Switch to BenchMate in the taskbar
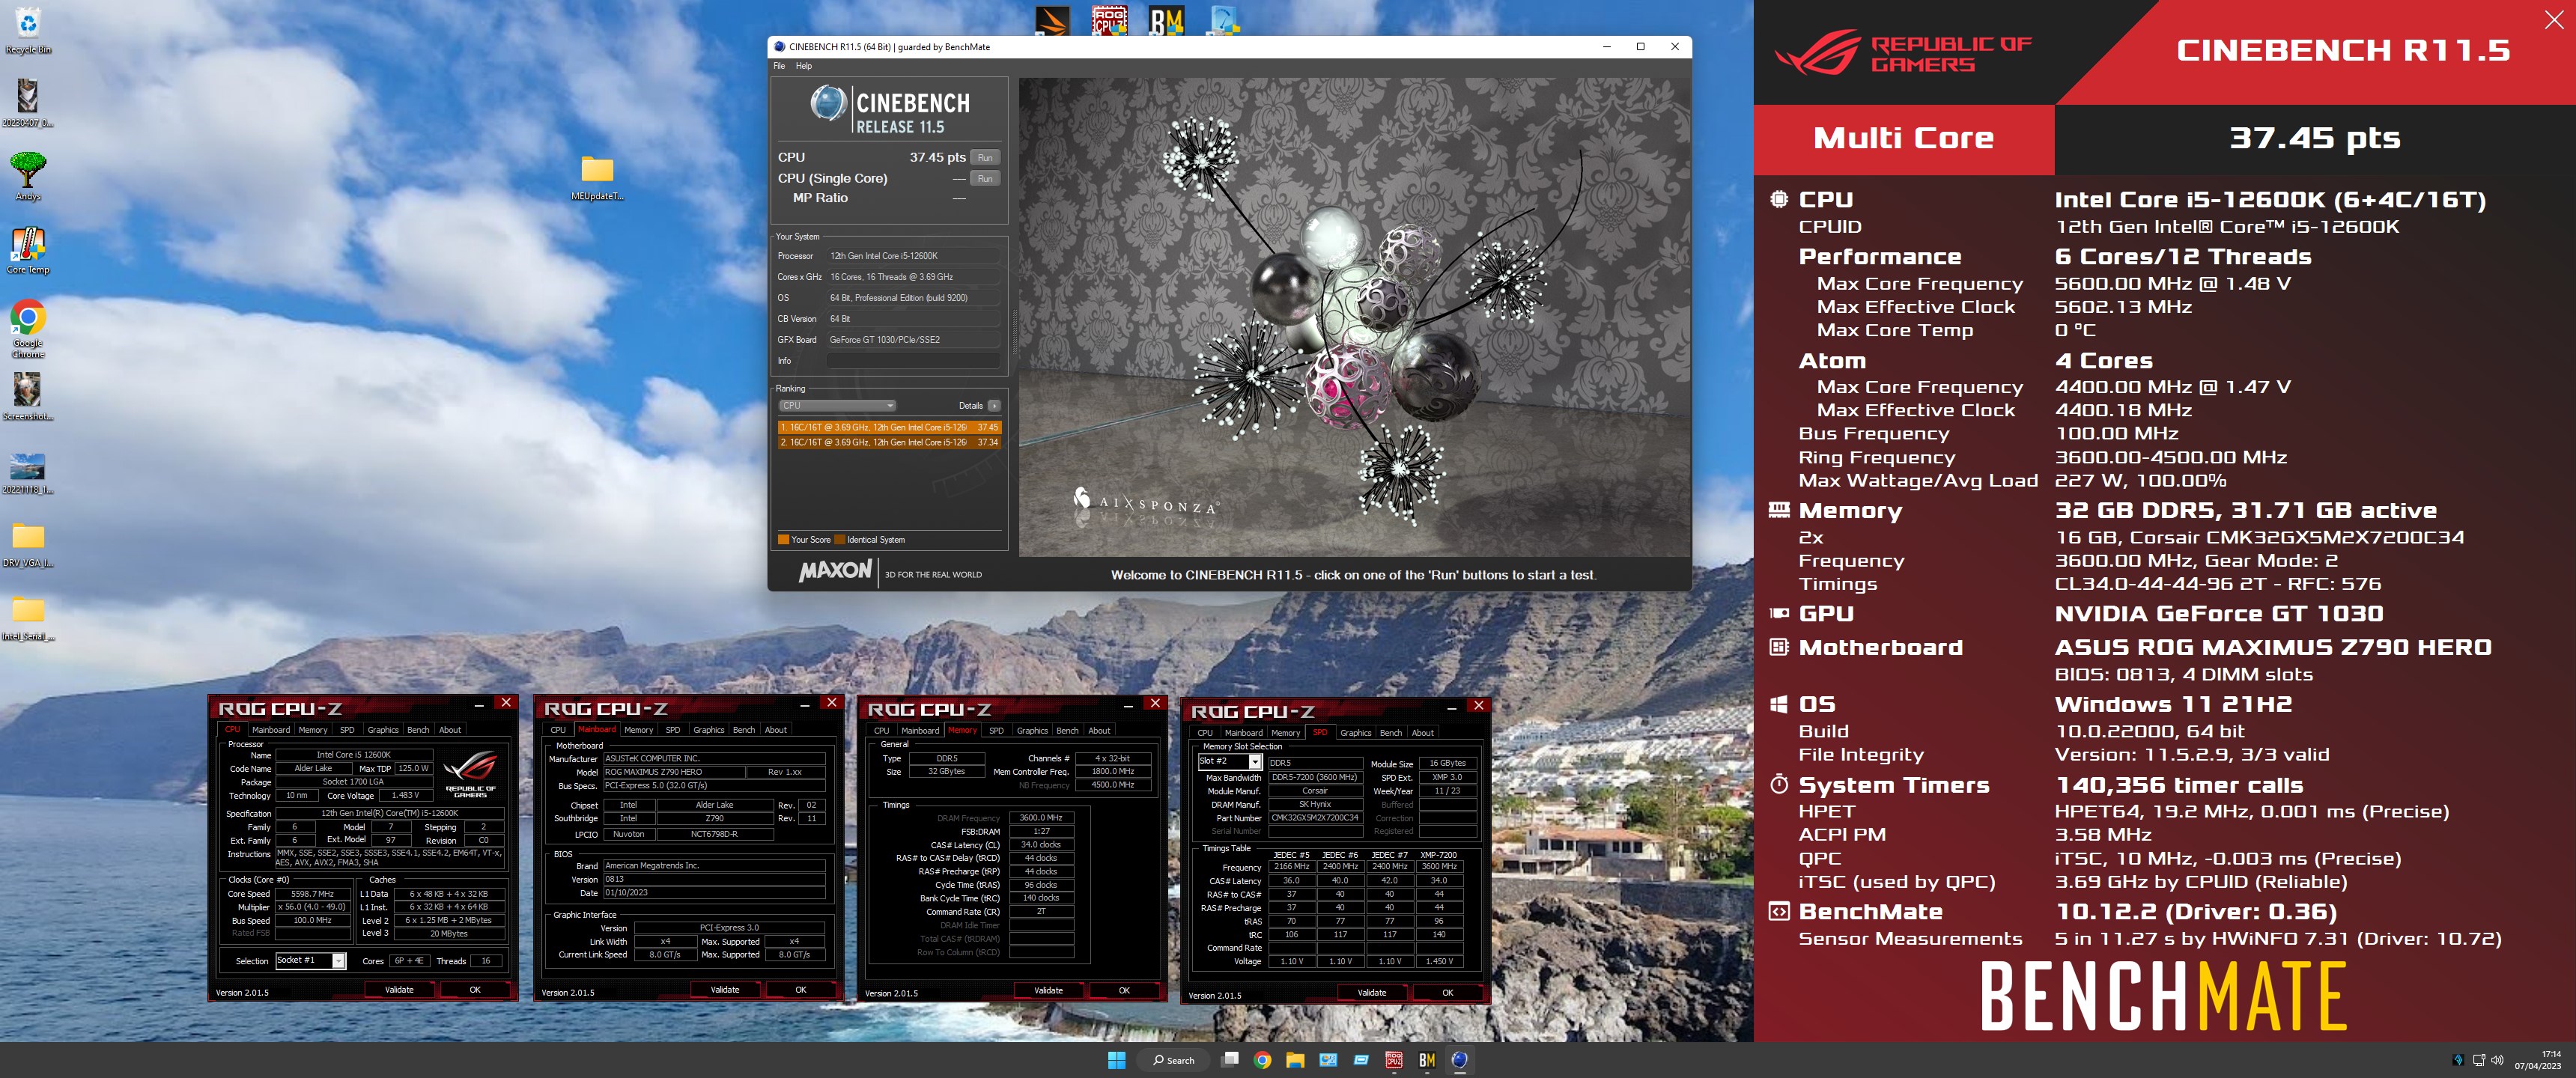This screenshot has width=2576, height=1078. [x=1427, y=1060]
